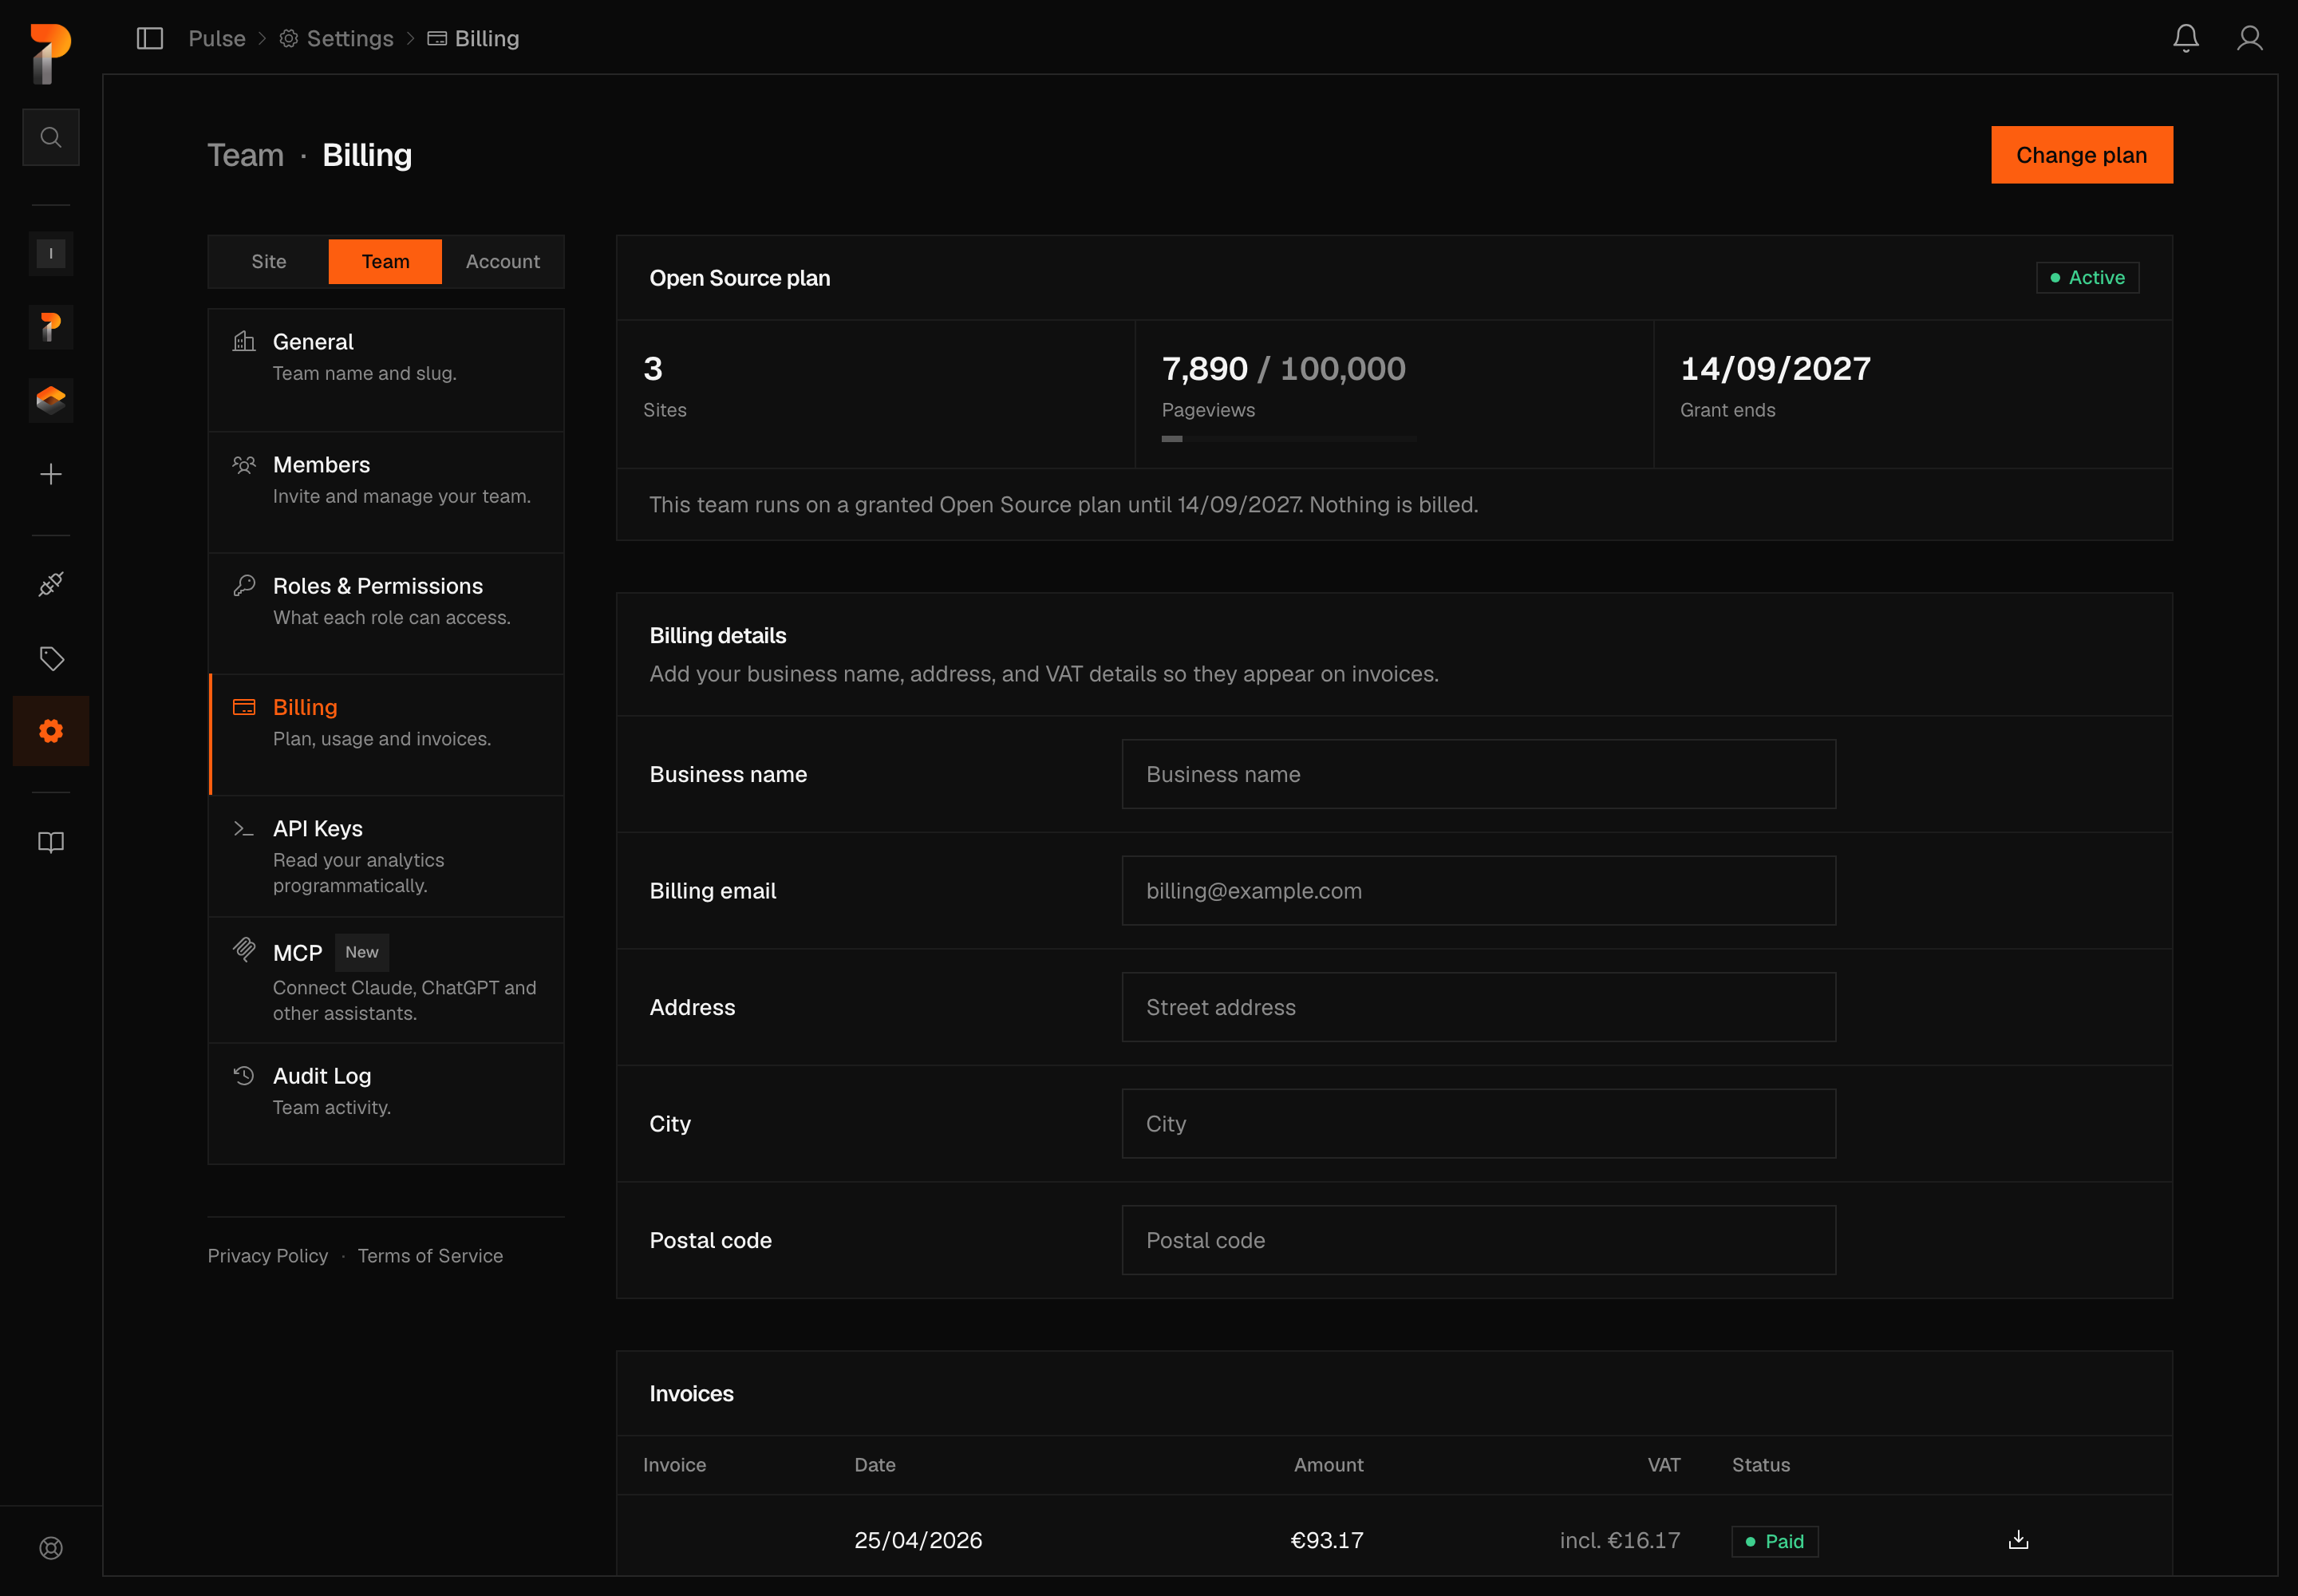Focus the Postal code input field
Viewport: 2298px width, 1596px height.
click(x=1479, y=1241)
